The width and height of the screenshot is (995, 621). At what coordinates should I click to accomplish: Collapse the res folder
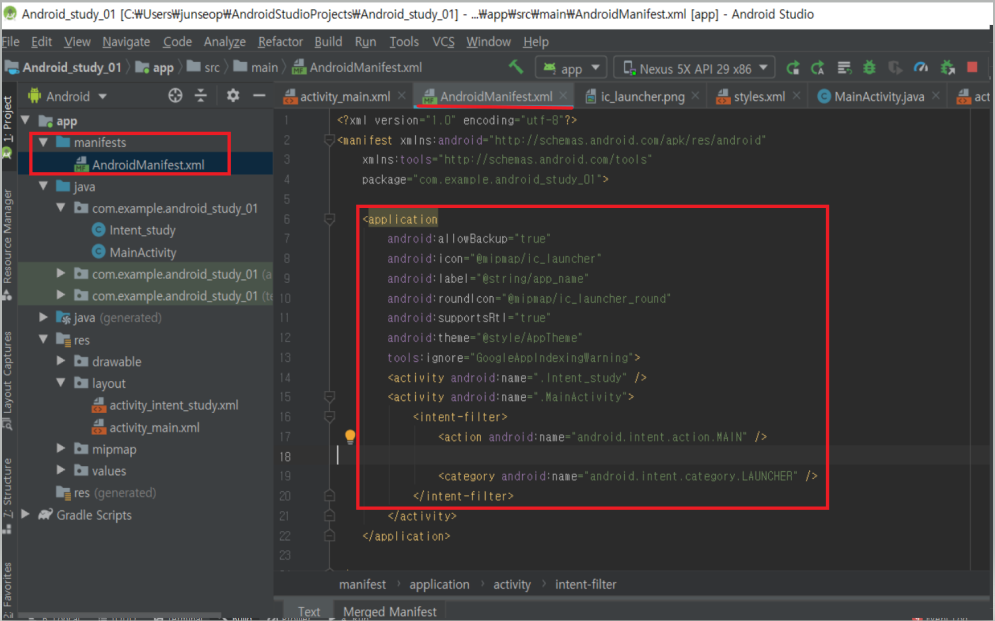43,339
